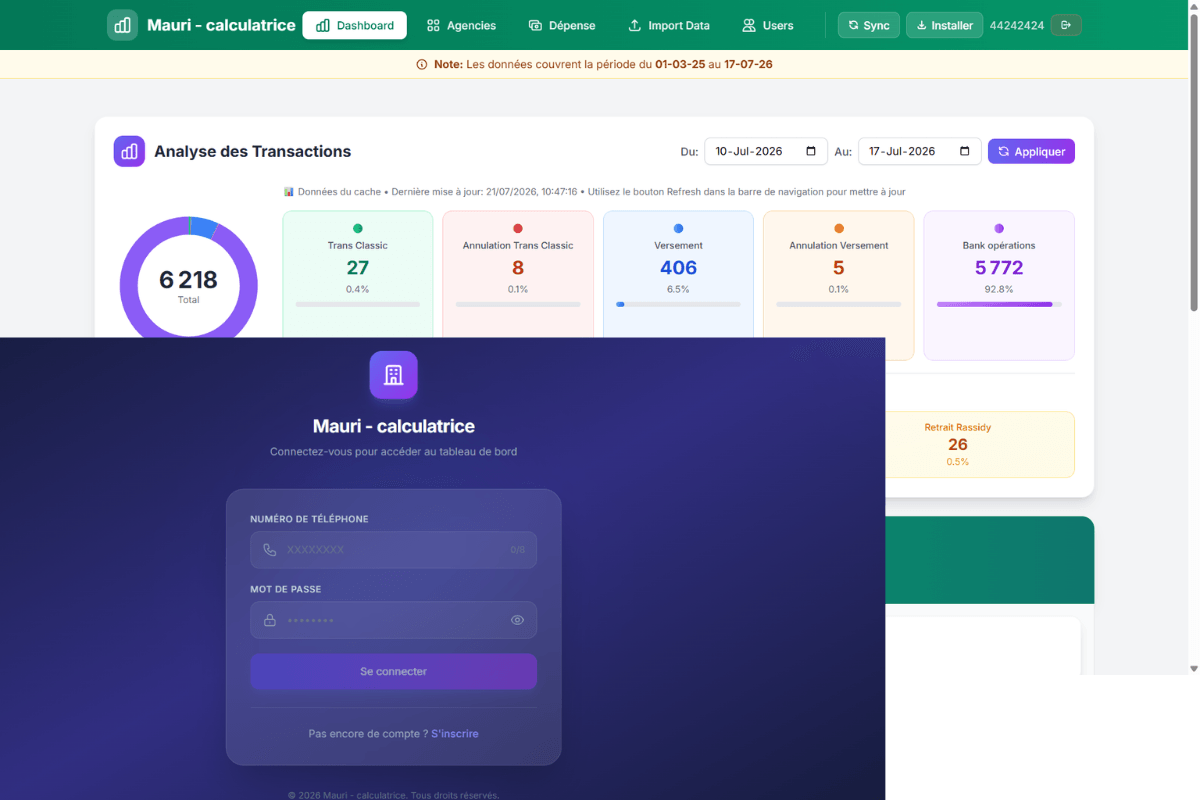Image resolution: width=1200 pixels, height=800 pixels.
Task: Apply the date range with Appliquer
Action: [1031, 151]
